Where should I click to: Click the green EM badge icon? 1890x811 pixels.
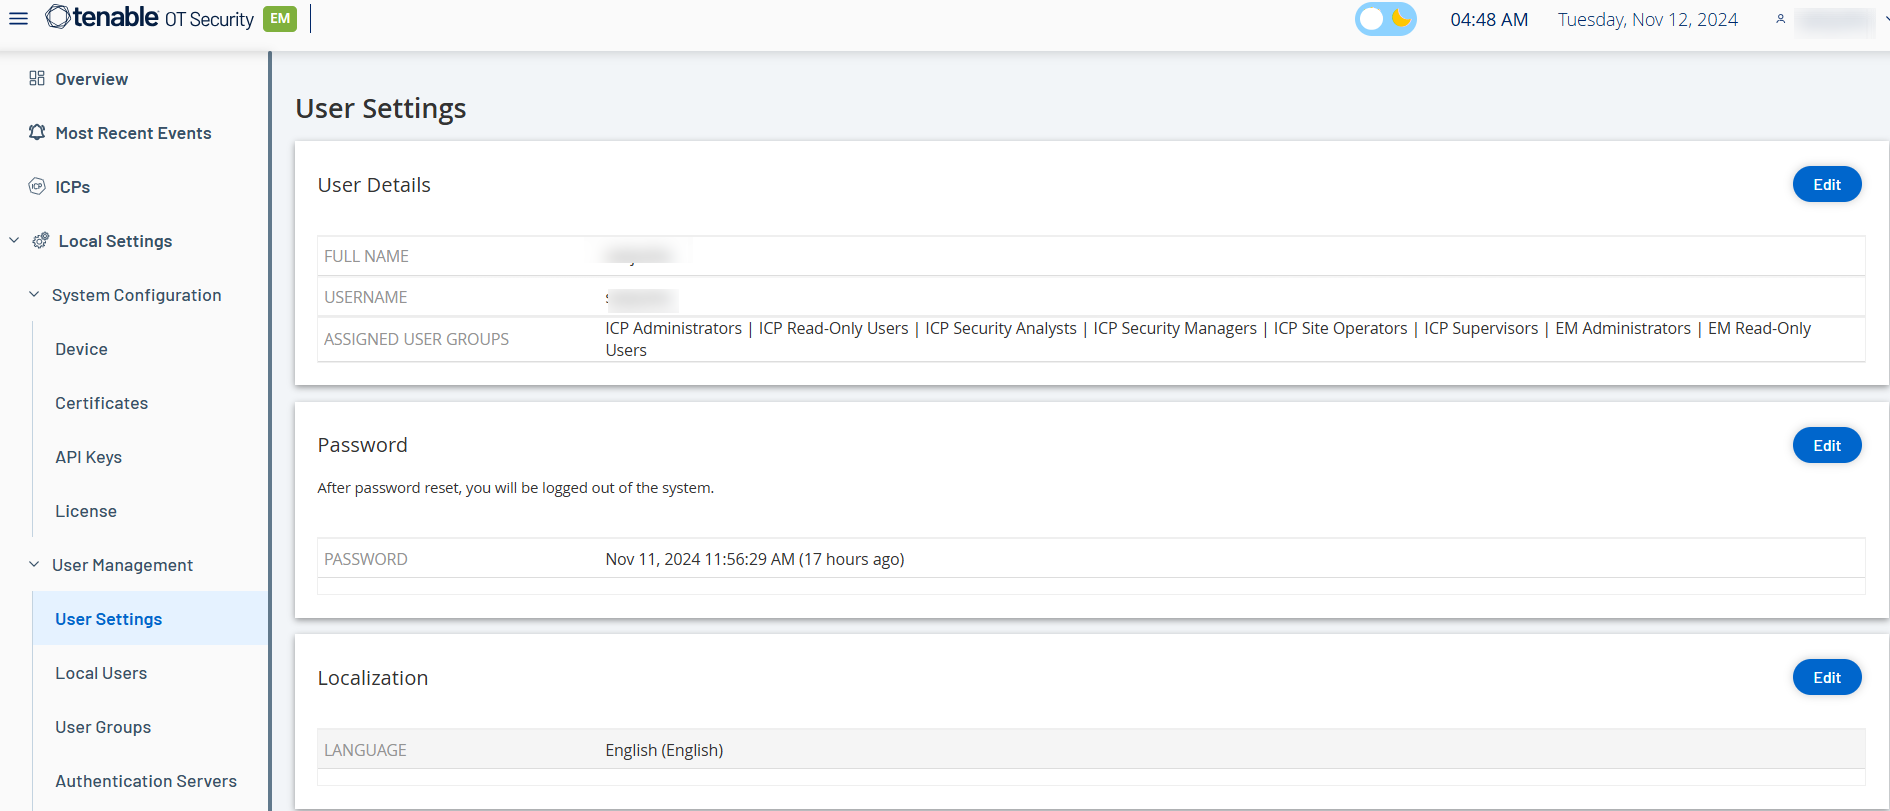pyautogui.click(x=280, y=18)
